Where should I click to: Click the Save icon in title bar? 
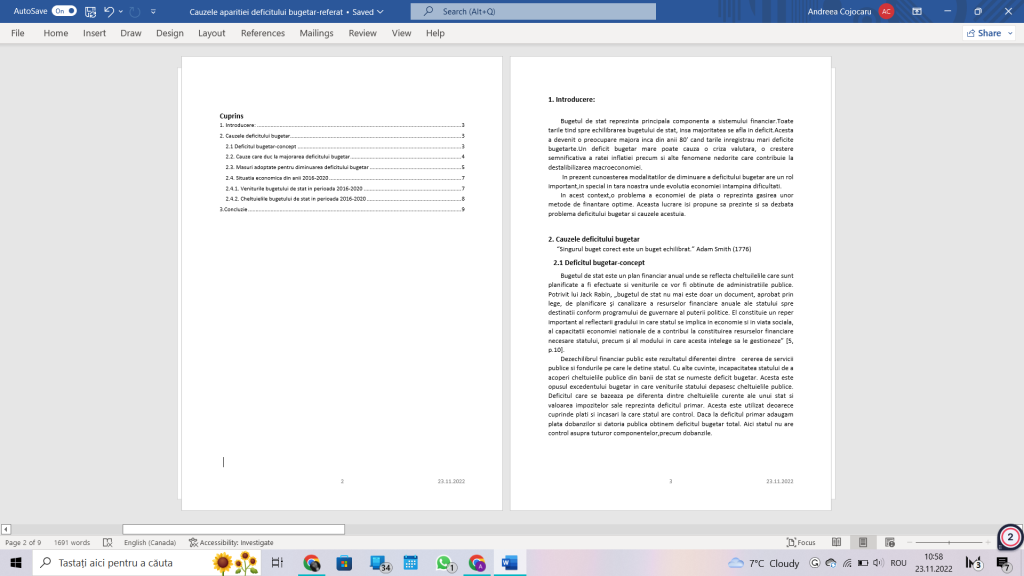91,11
